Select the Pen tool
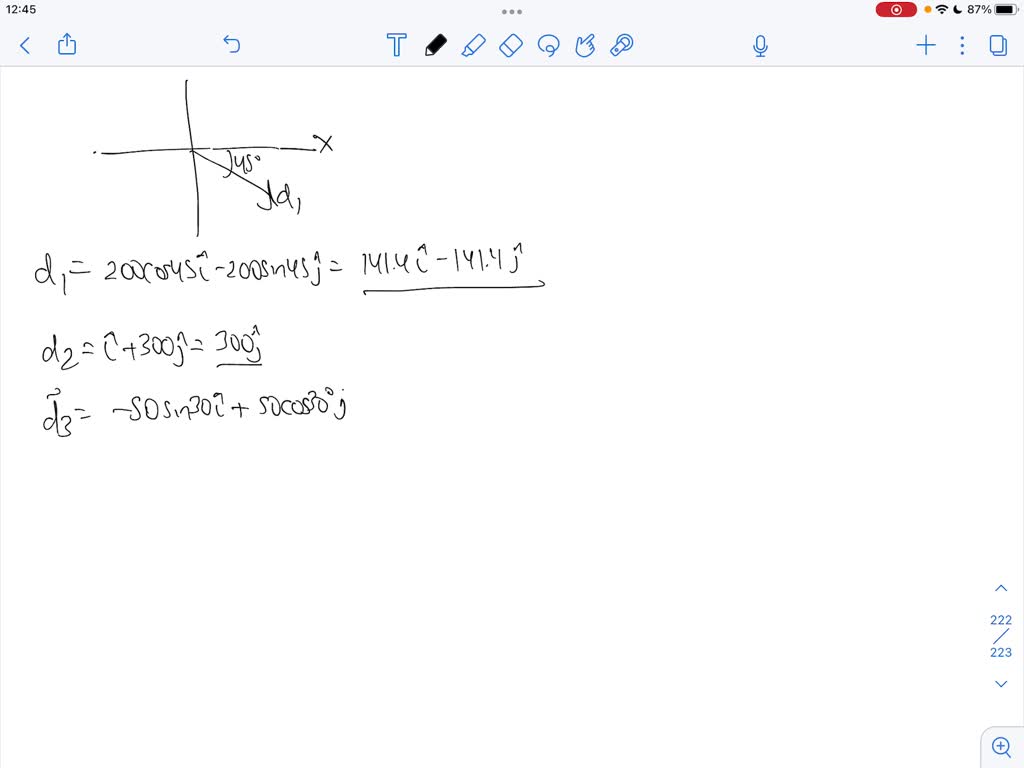 (x=435, y=45)
